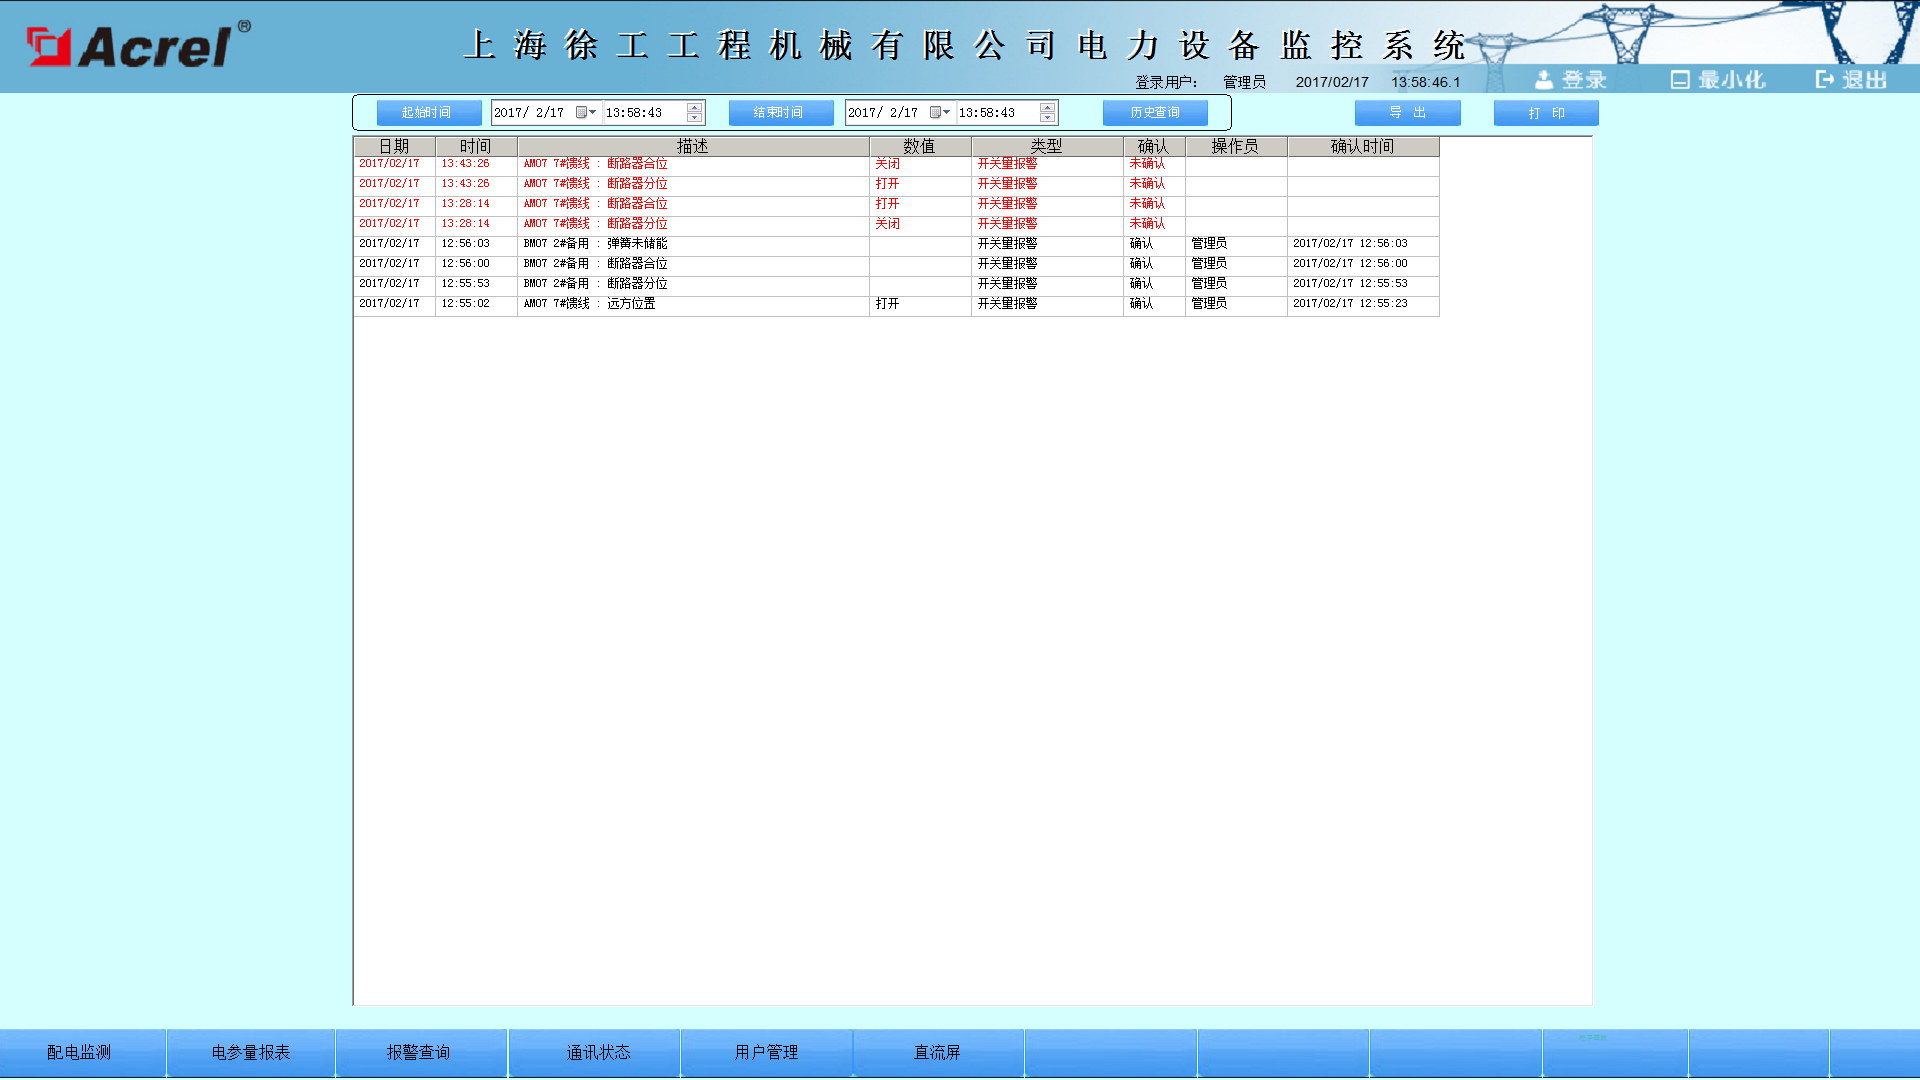Switch to 电参量报表 tab
The width and height of the screenshot is (1920, 1080).
tap(251, 1052)
